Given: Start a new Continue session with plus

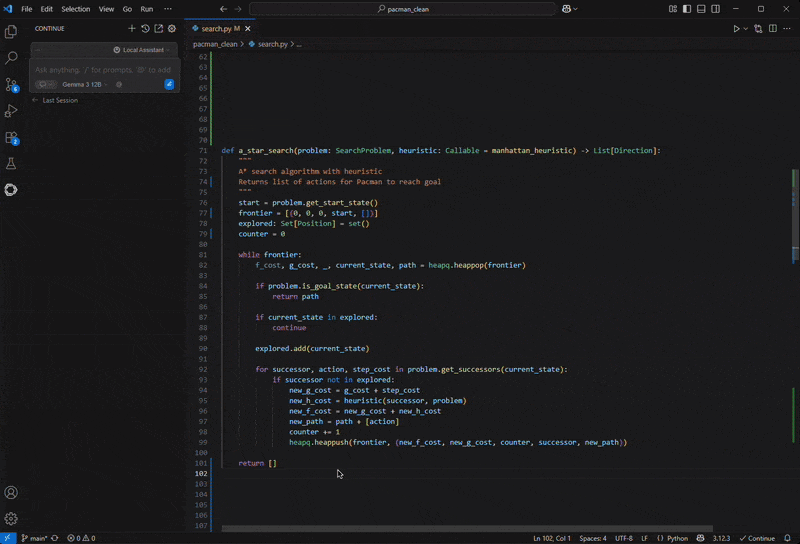Looking at the screenshot, I should (x=132, y=29).
